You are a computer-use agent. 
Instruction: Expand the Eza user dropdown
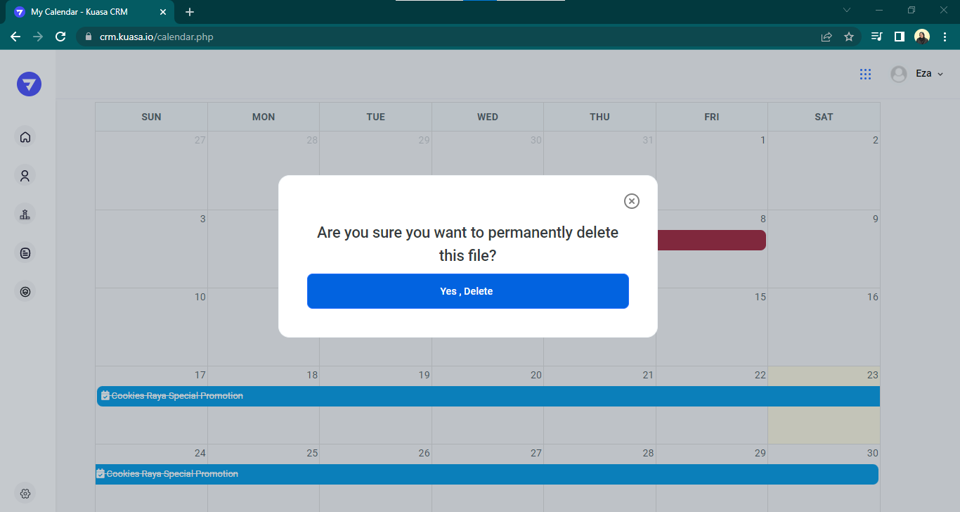[x=929, y=74]
